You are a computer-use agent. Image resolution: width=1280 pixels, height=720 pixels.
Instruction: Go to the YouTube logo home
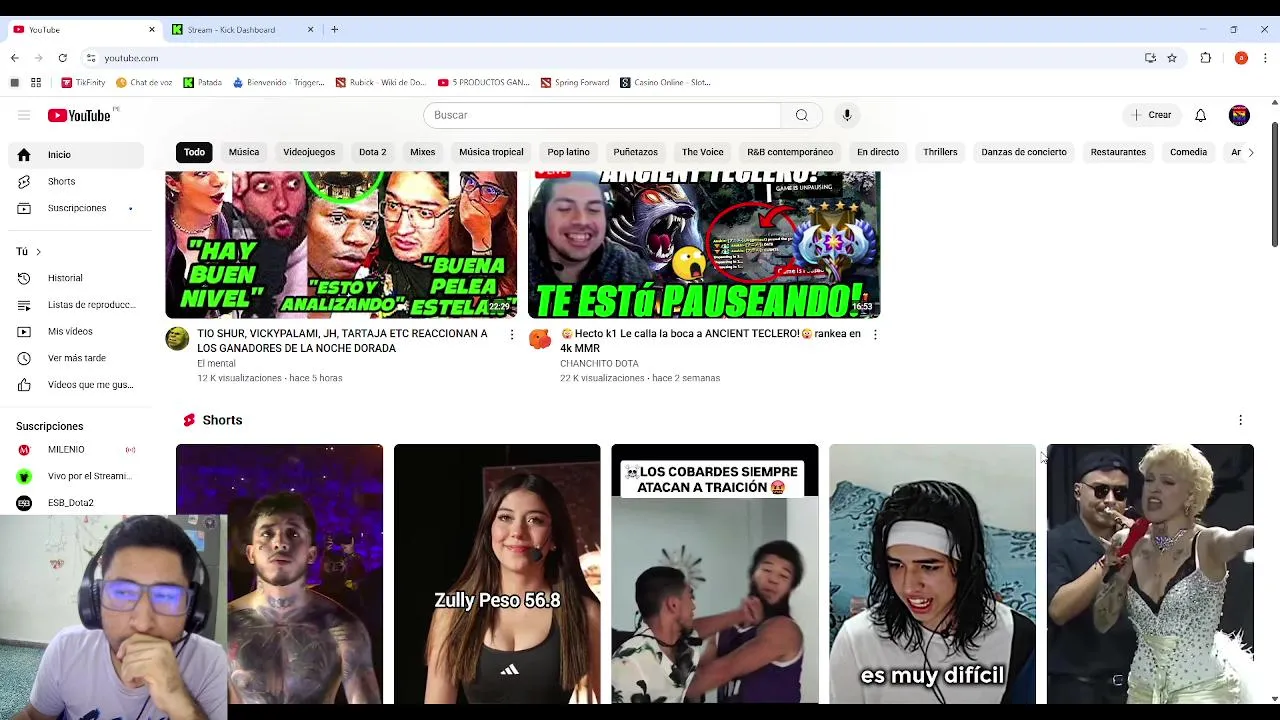(80, 115)
